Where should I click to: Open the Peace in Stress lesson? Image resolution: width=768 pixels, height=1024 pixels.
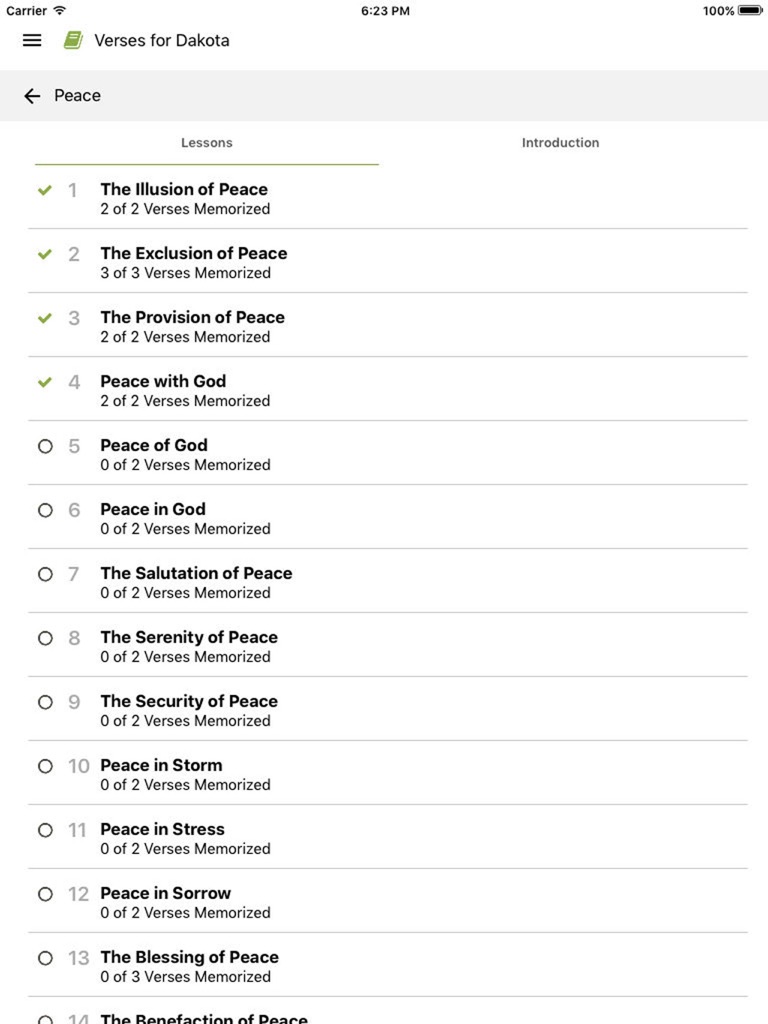pos(163,838)
